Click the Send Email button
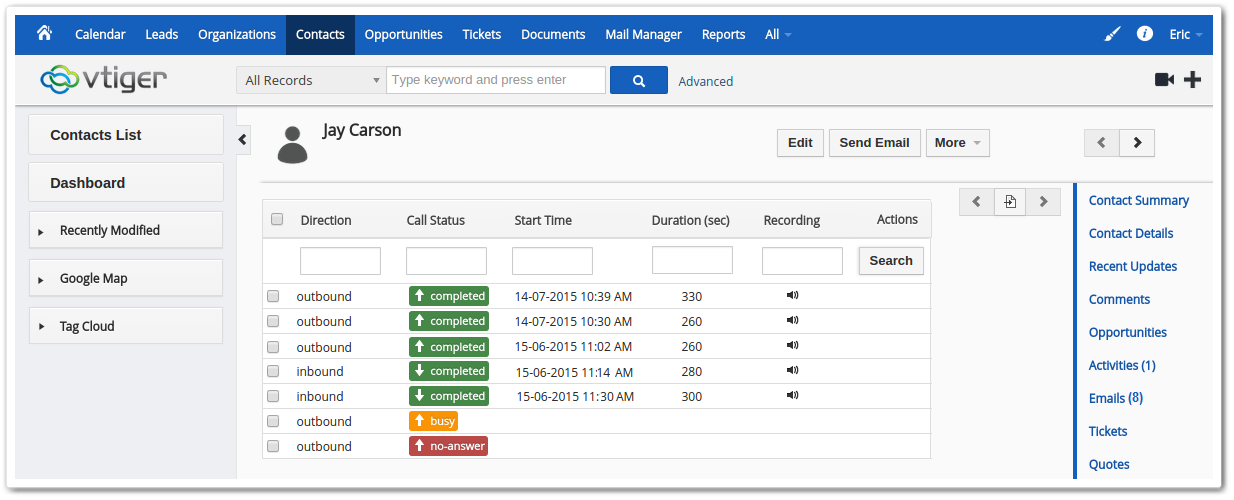 tap(873, 143)
